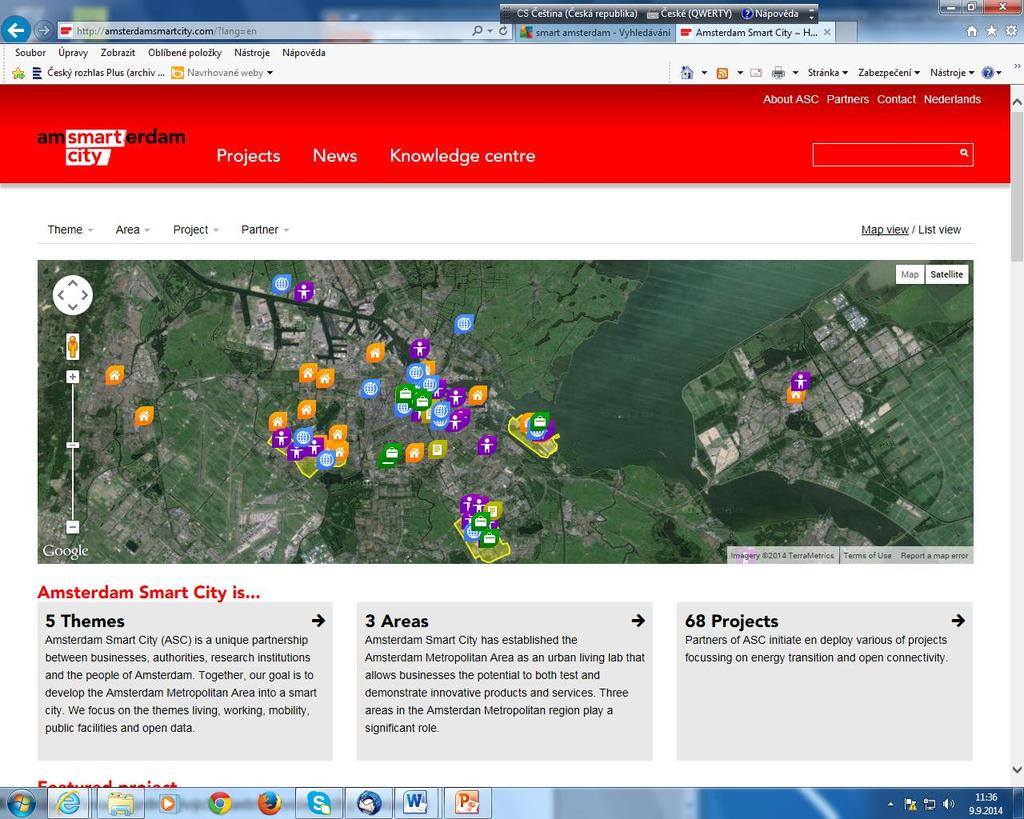The height and width of the screenshot is (819, 1024).
Task: Click the Add to favorites bar star icon
Action: 18,72
